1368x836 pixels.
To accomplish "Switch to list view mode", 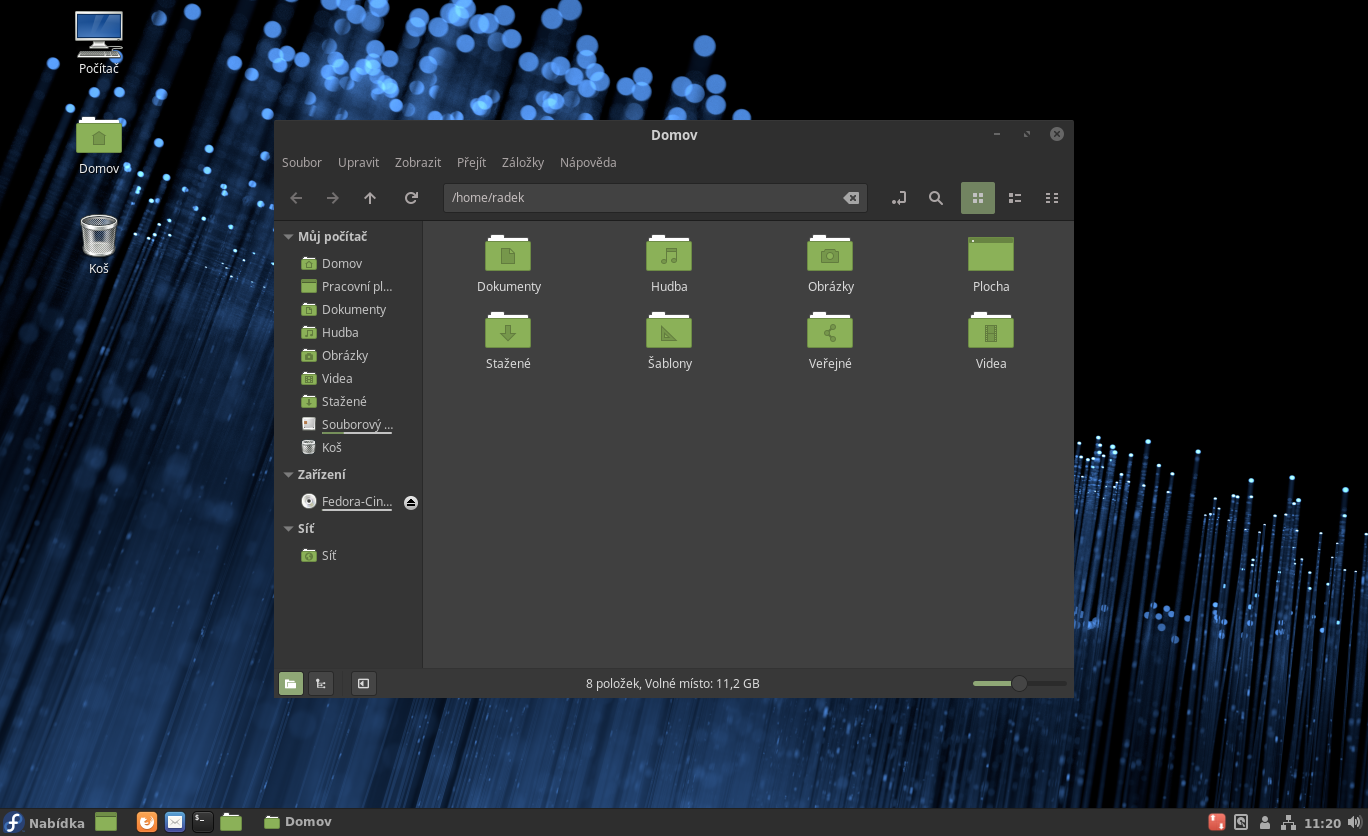I will pos(1015,198).
